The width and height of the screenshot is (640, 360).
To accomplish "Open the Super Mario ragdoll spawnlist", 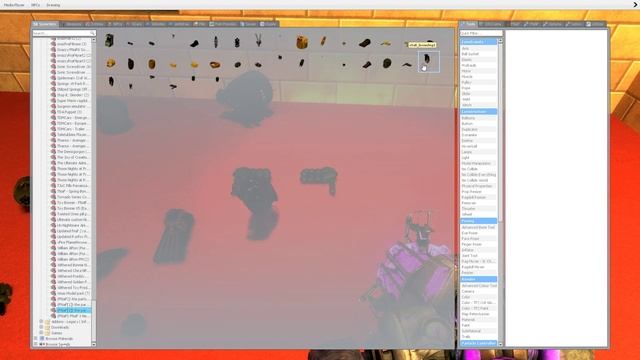I will tap(70, 100).
